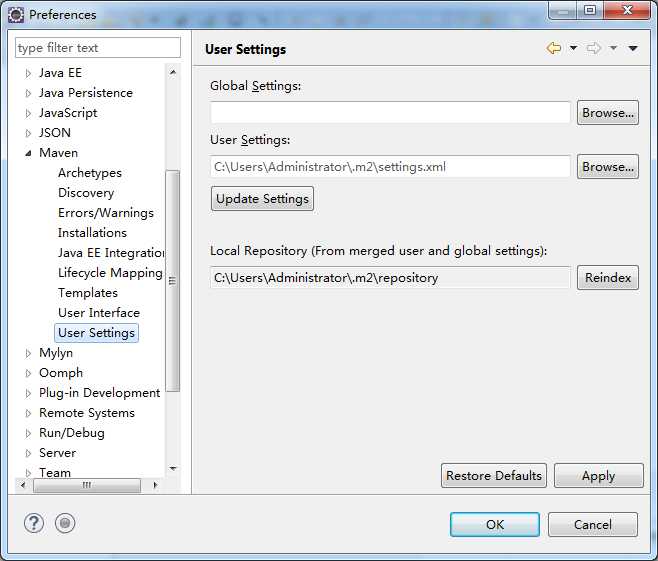
Task: Click the tree scroll up arrow
Action: (x=172, y=72)
